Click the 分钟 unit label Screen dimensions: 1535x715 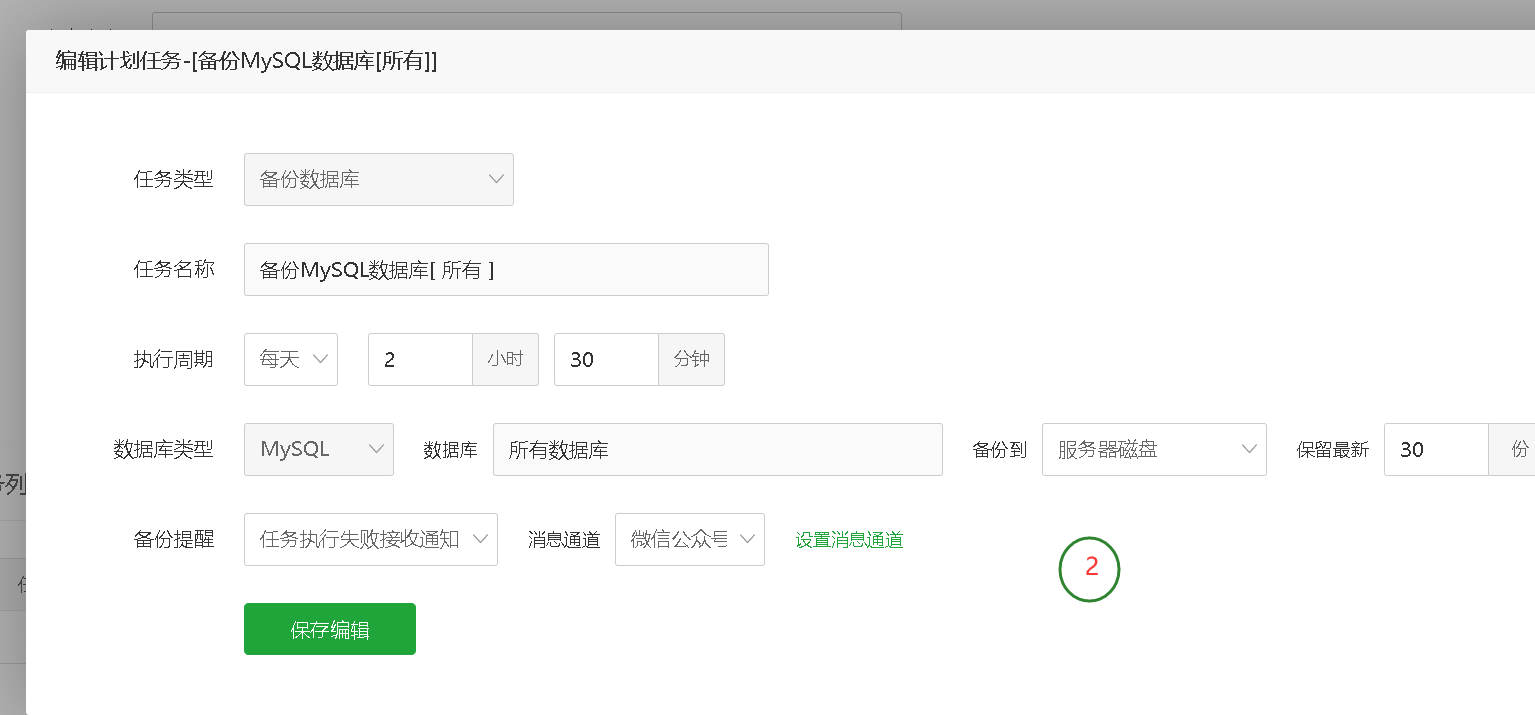[691, 359]
